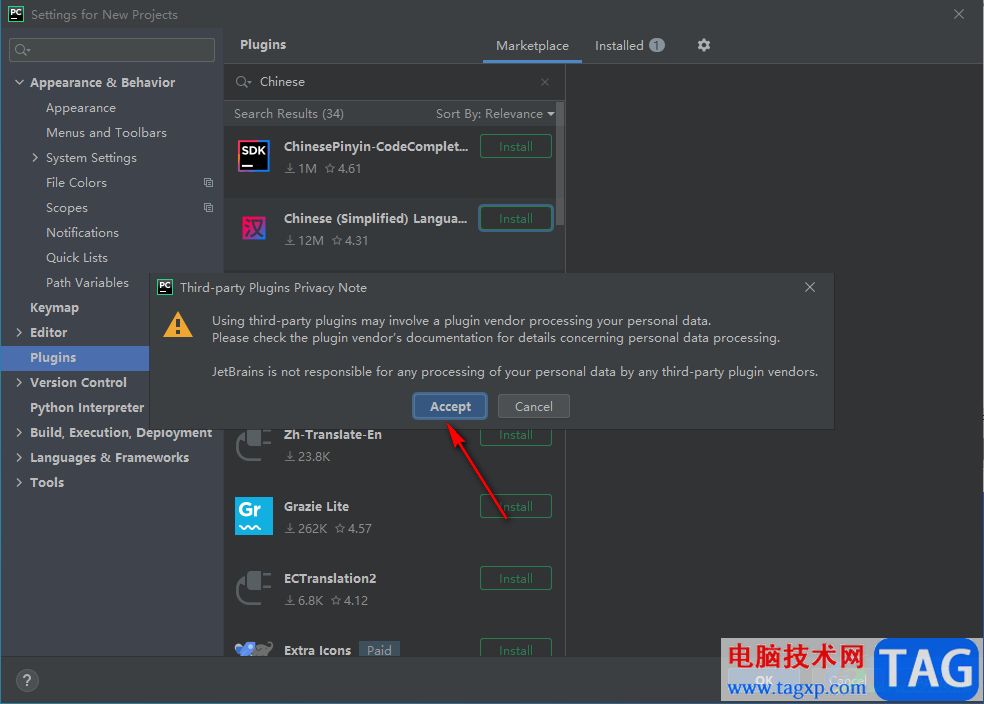Image resolution: width=984 pixels, height=704 pixels.
Task: Click the Paid tag on Extra Icons
Action: [x=379, y=649]
